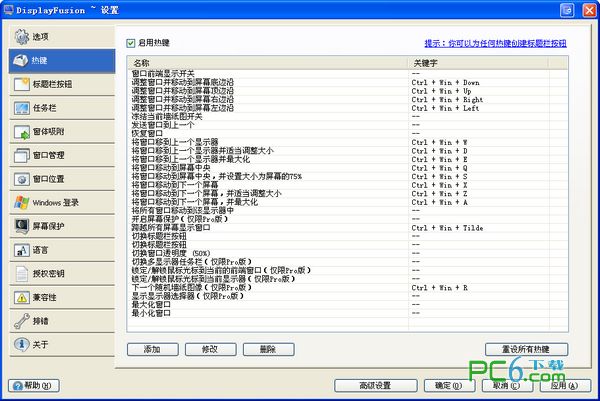Screen dimensions: 600x401
Task: Click the 重设所有热键 button
Action: tap(527, 349)
